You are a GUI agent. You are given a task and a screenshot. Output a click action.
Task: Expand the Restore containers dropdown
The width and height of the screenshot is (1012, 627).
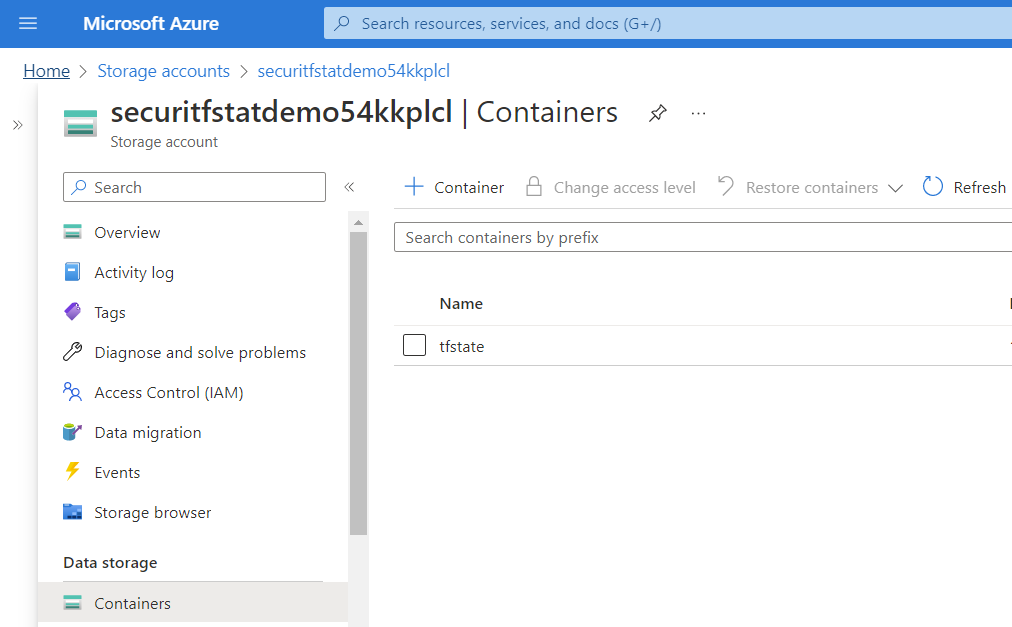(895, 188)
